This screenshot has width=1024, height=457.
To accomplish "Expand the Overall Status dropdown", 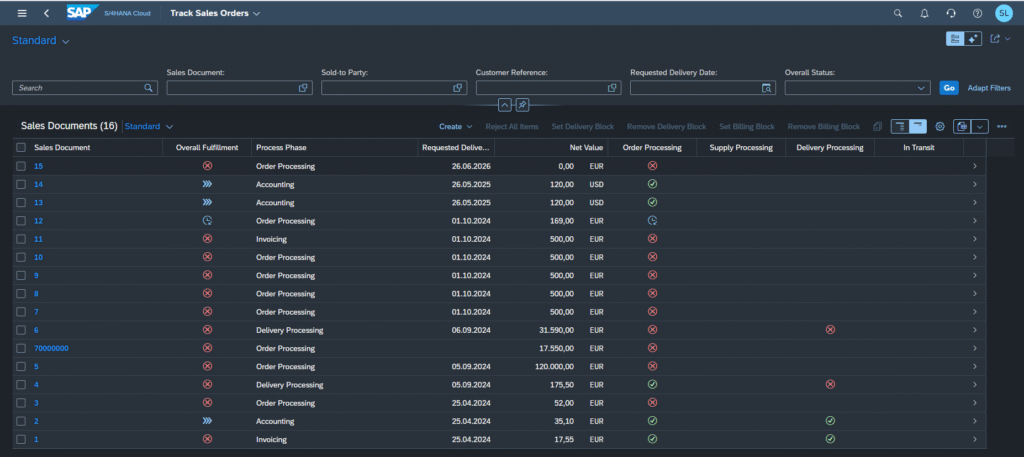I will [921, 88].
